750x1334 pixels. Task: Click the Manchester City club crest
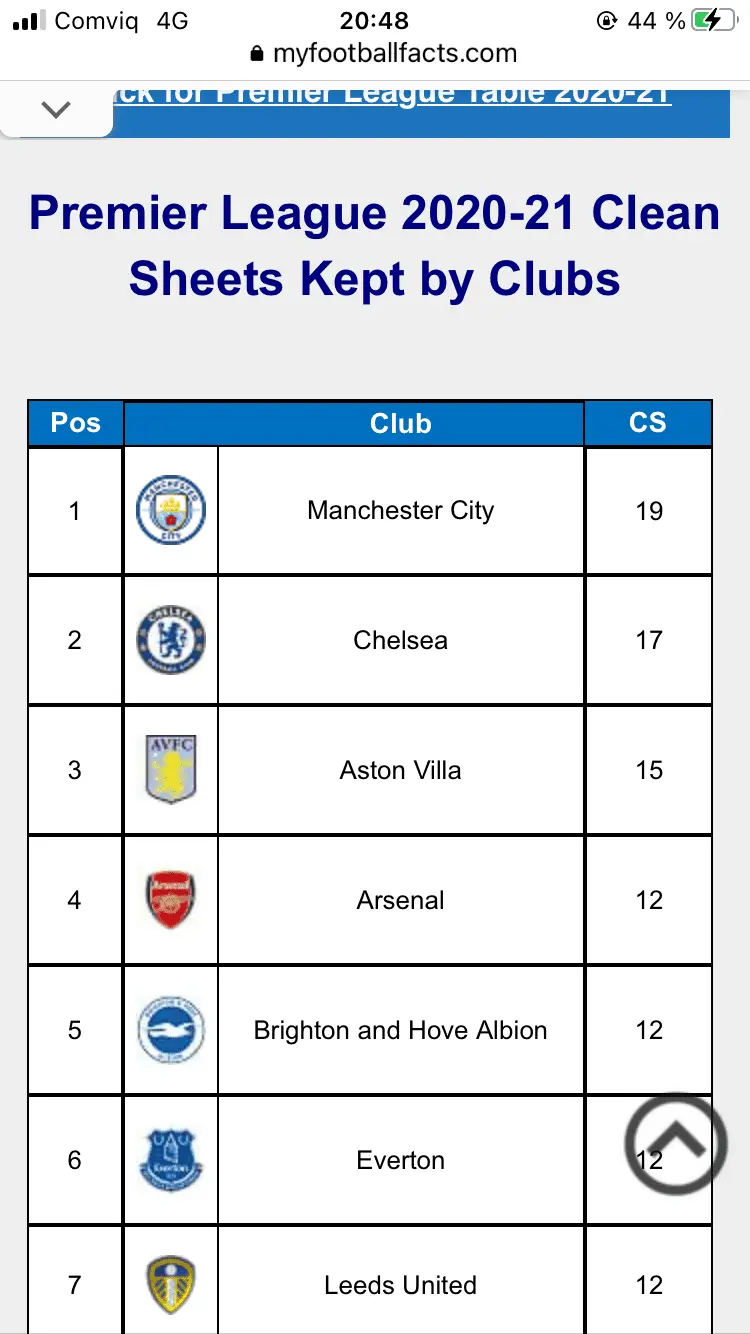[171, 510]
